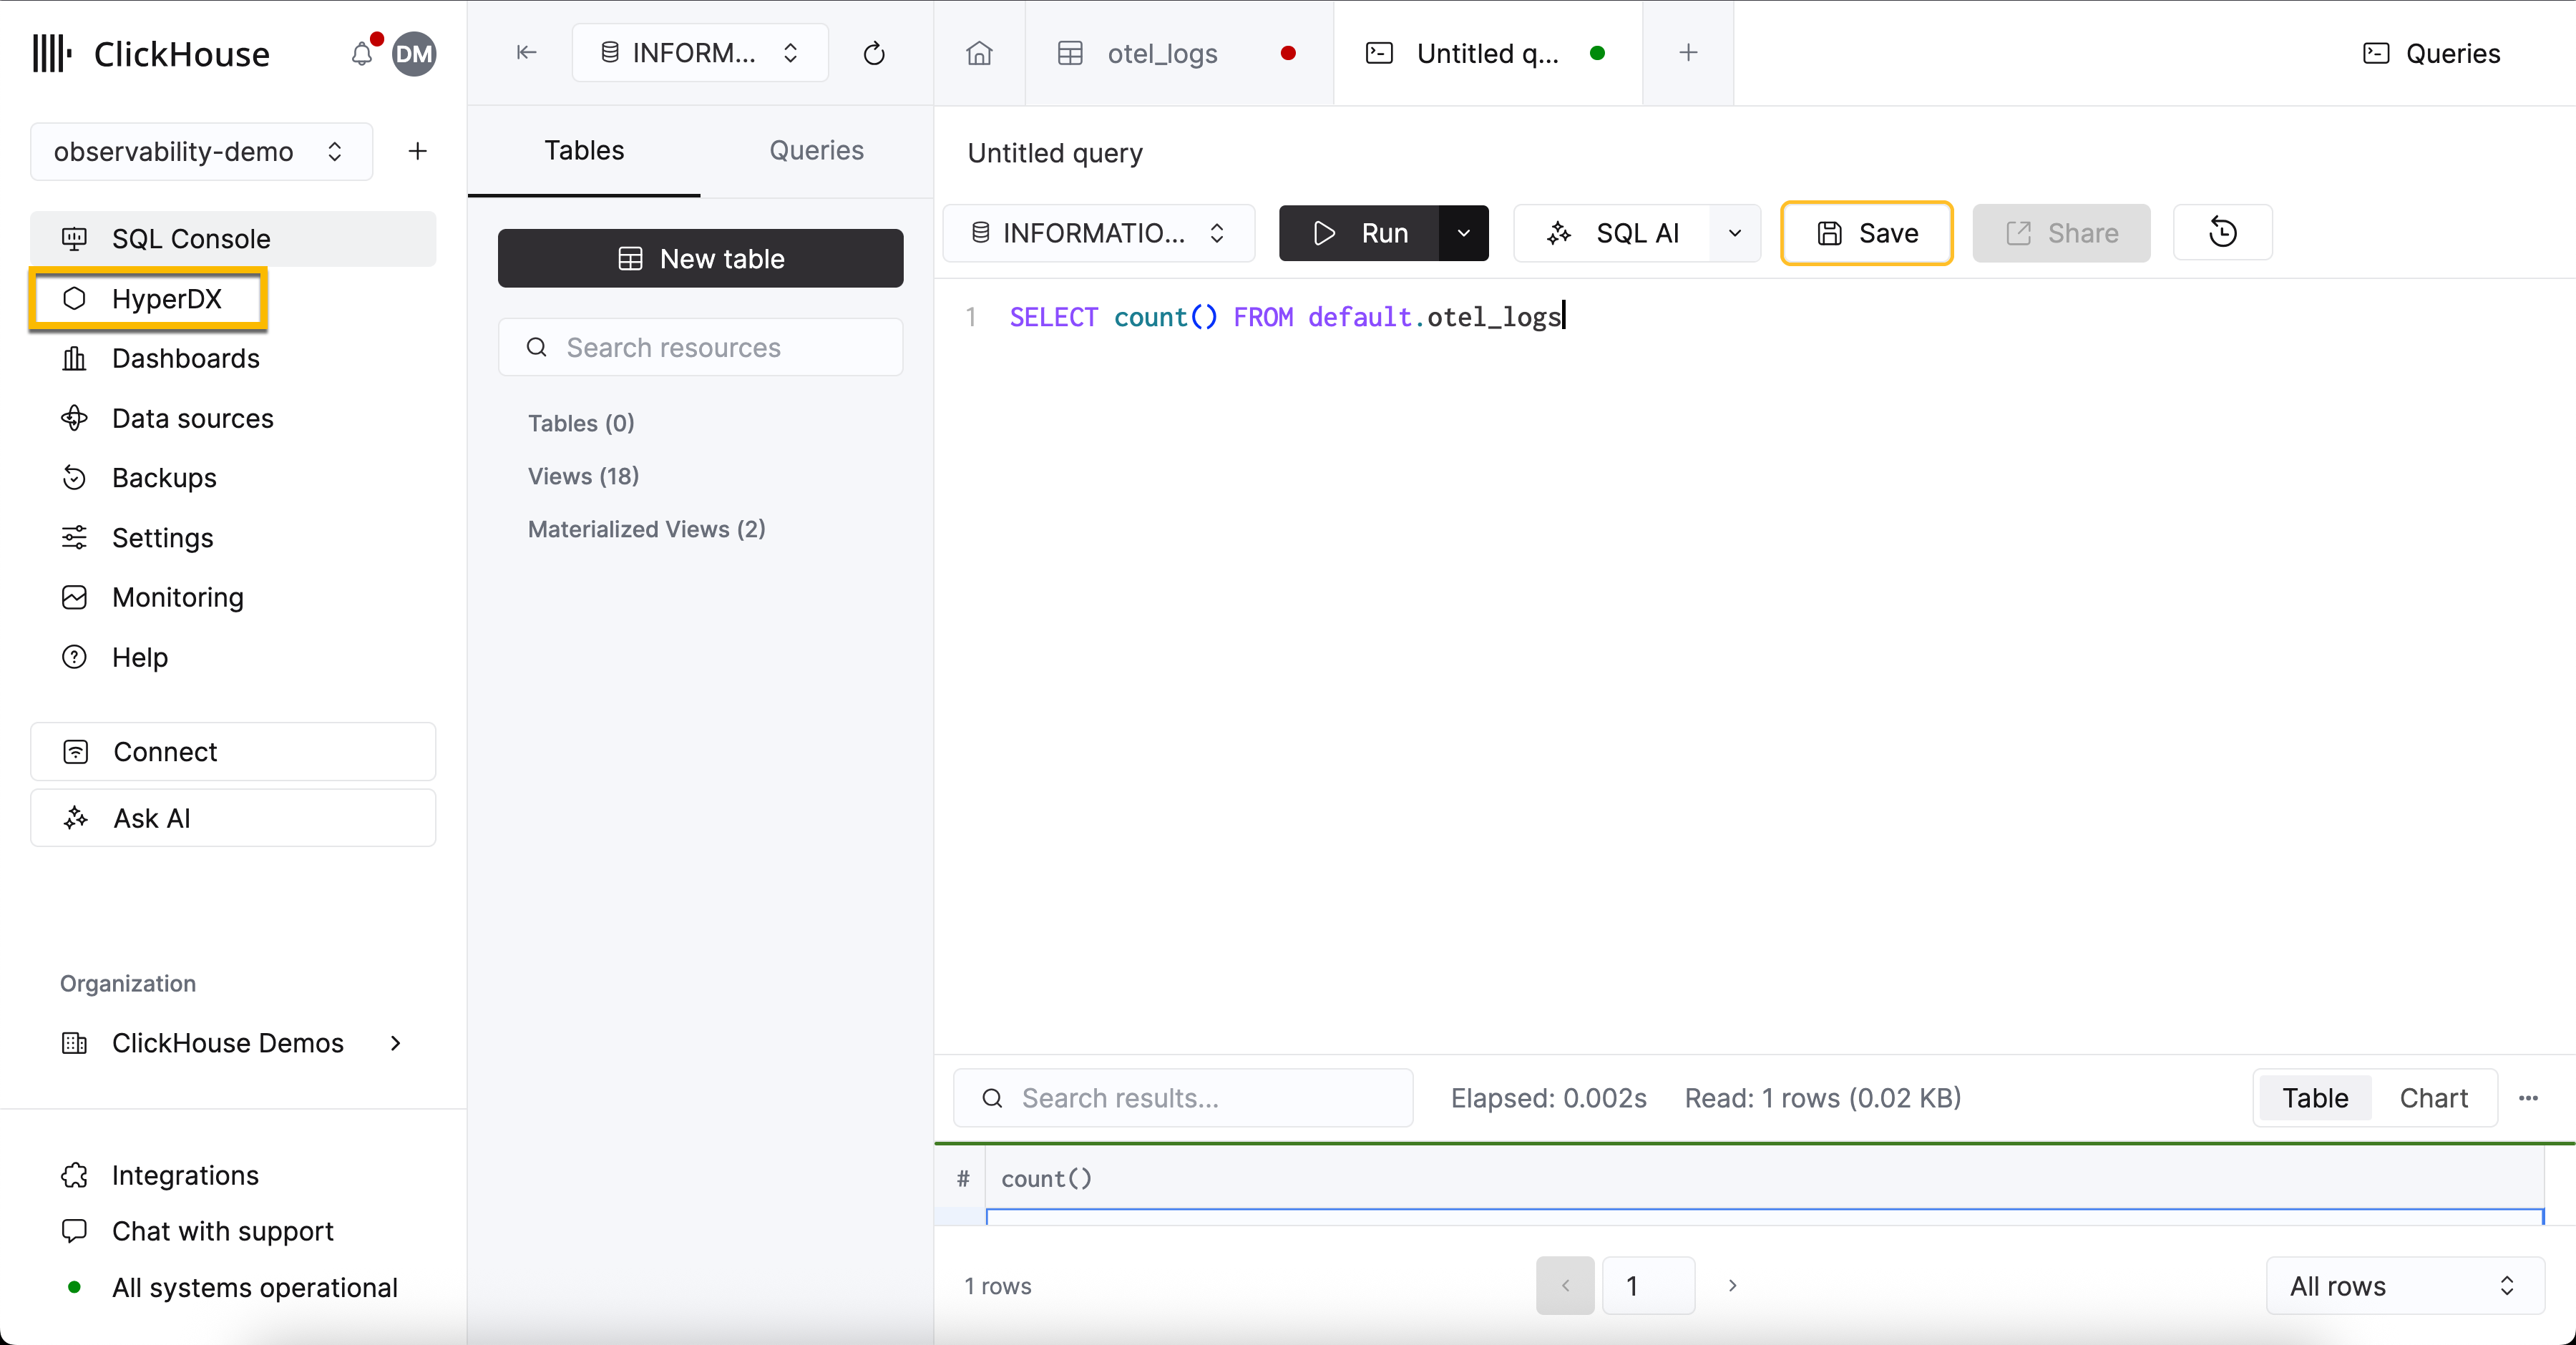Click the plus icon to open new tab

point(1687,53)
